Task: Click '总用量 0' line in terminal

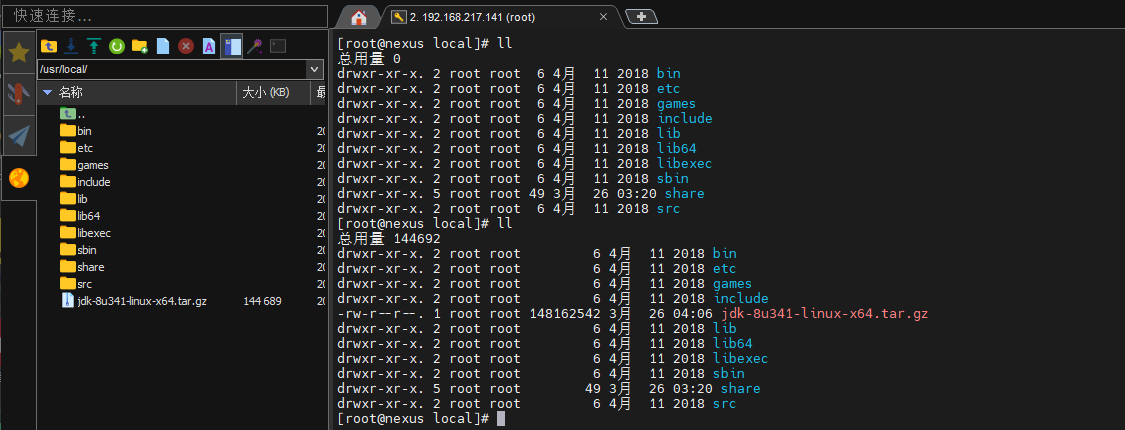Action: coord(369,58)
